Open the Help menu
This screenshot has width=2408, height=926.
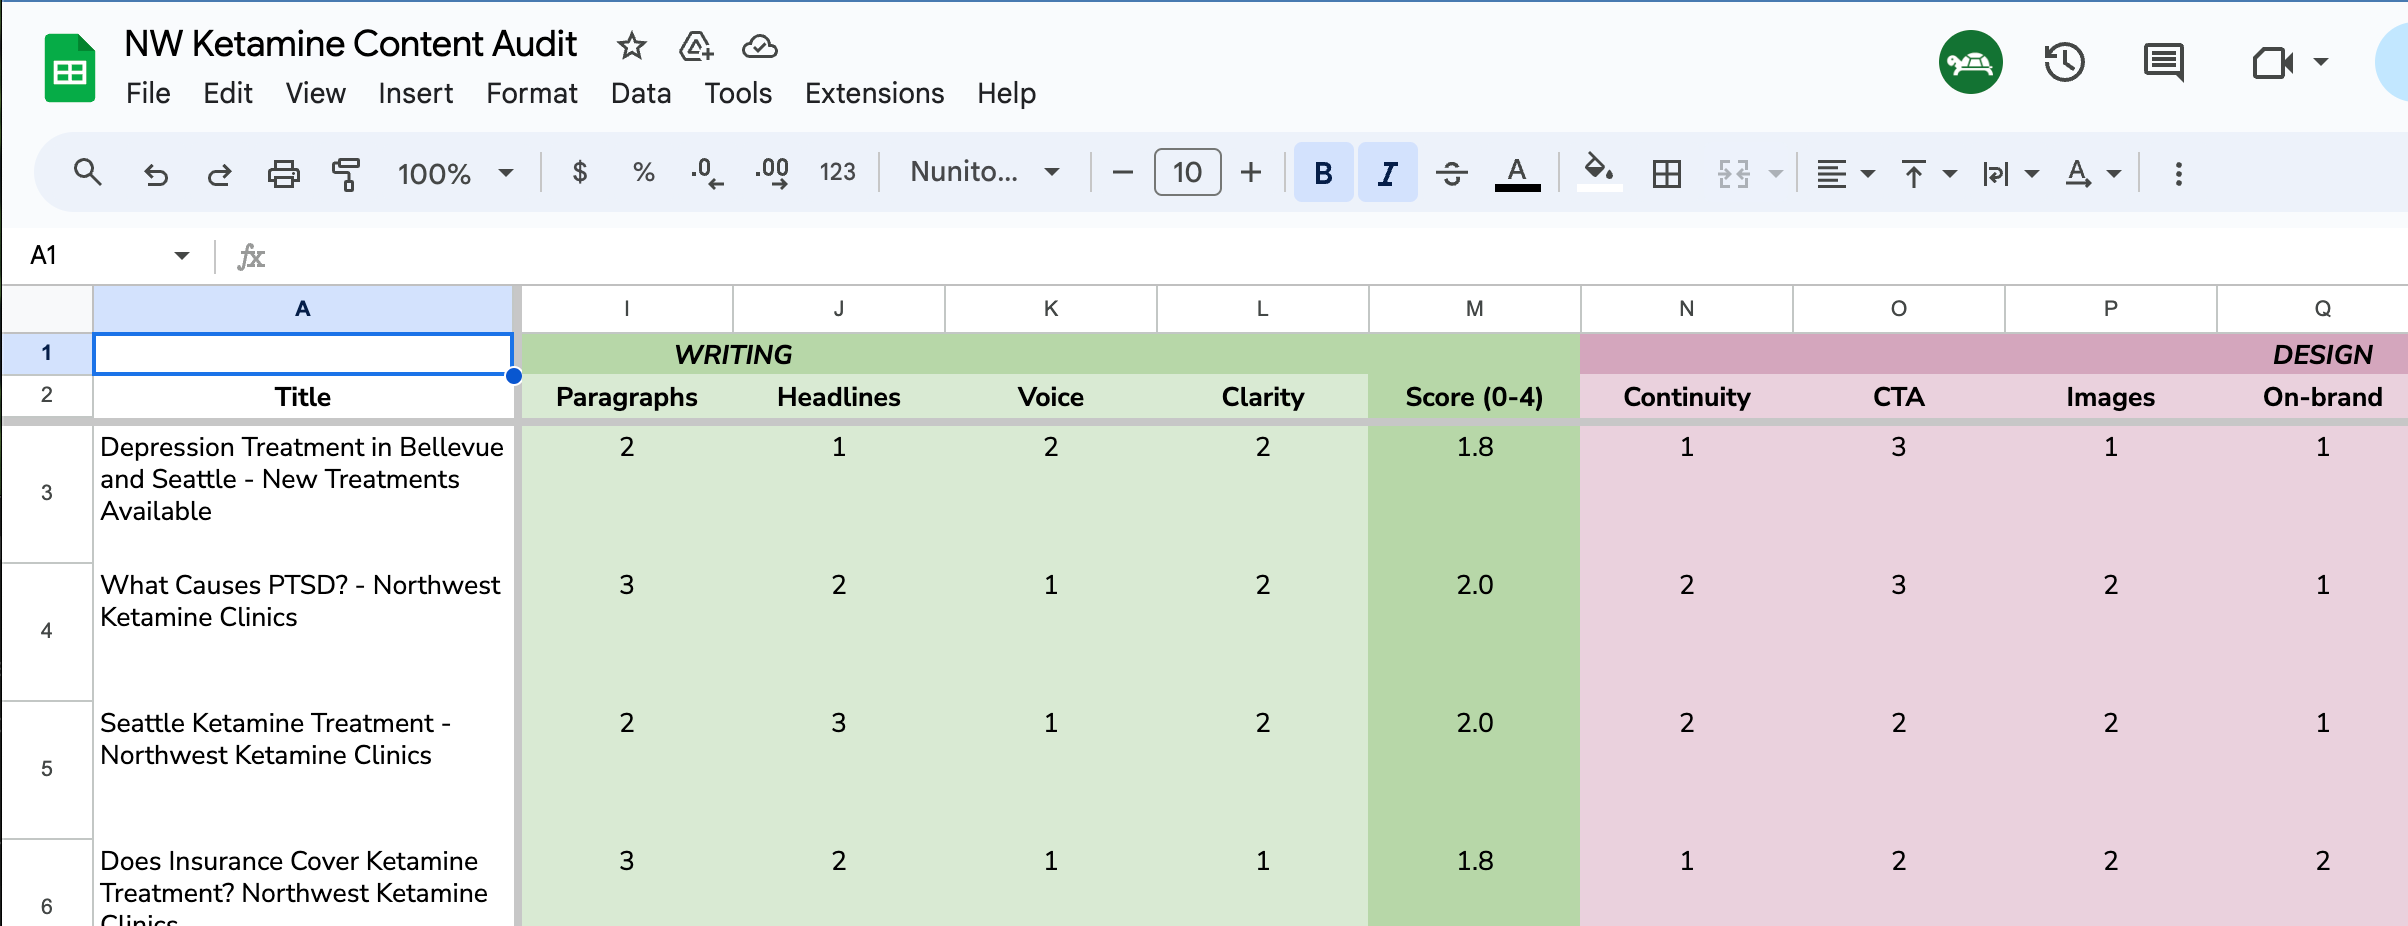[x=1006, y=93]
